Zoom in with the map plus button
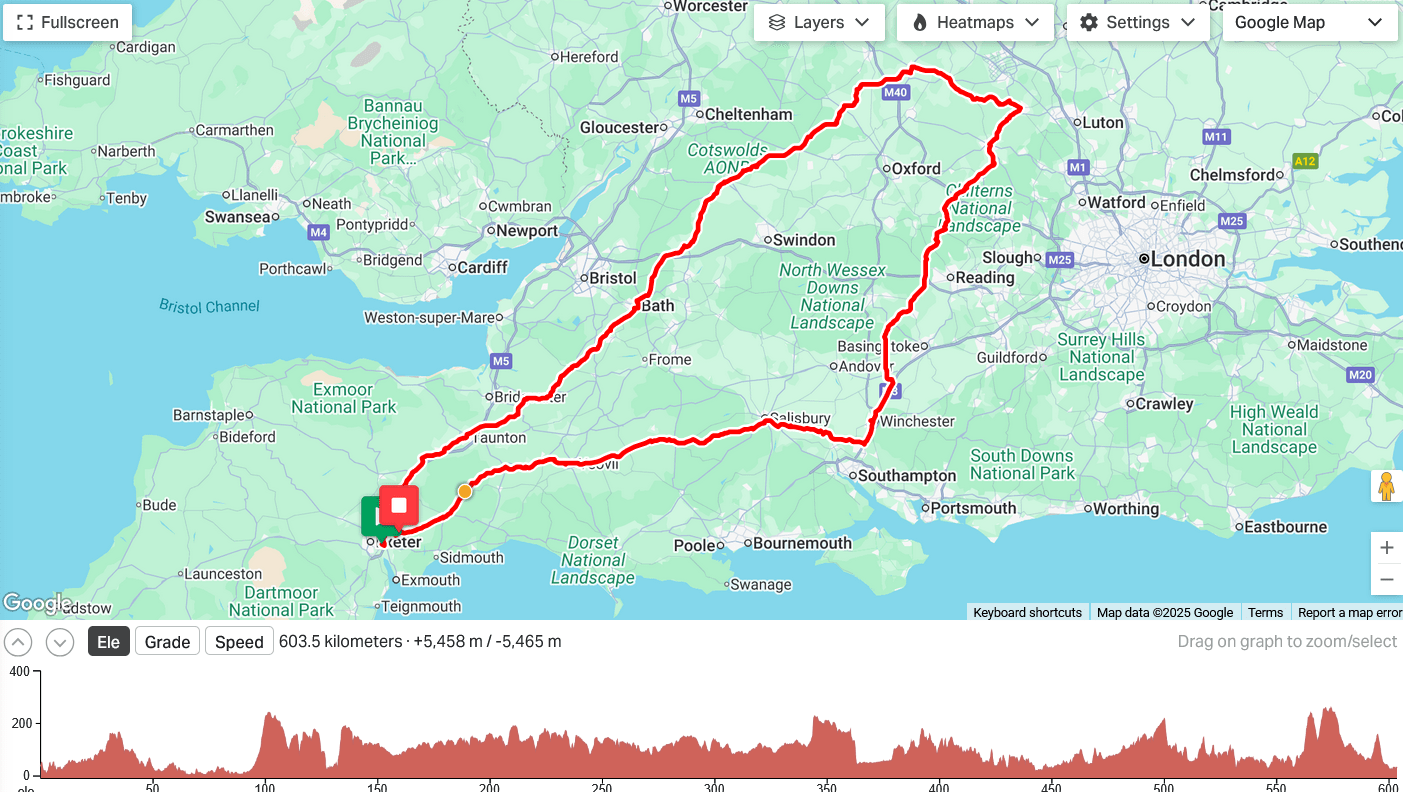The image size is (1403, 792). (x=1386, y=548)
